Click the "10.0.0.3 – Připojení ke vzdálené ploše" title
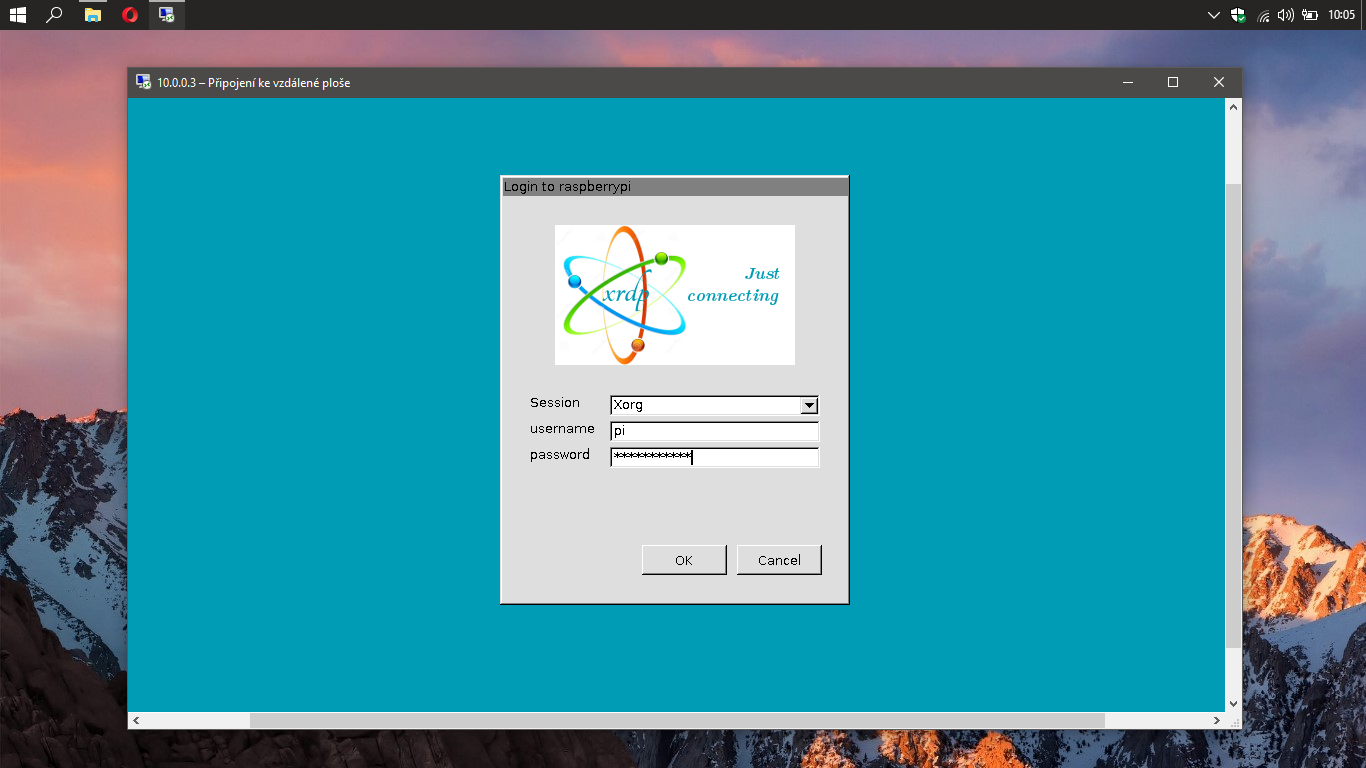1366x768 pixels. 254,83
